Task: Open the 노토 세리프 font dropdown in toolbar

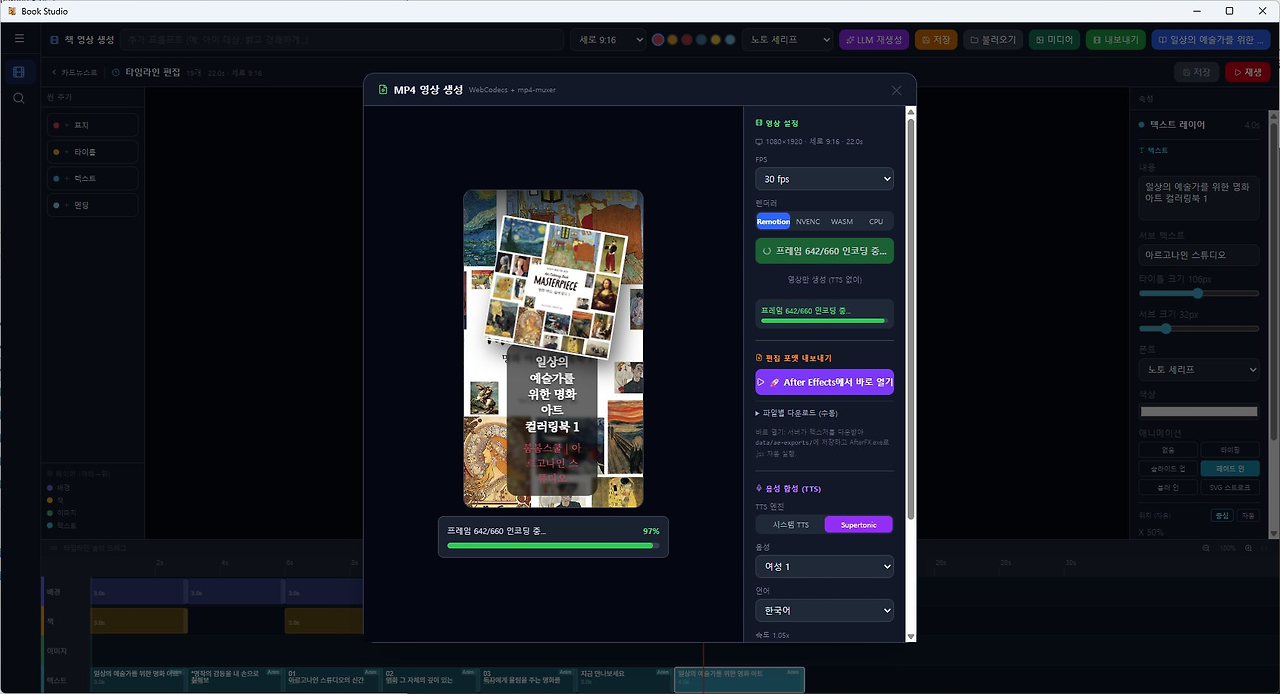Action: pos(787,40)
